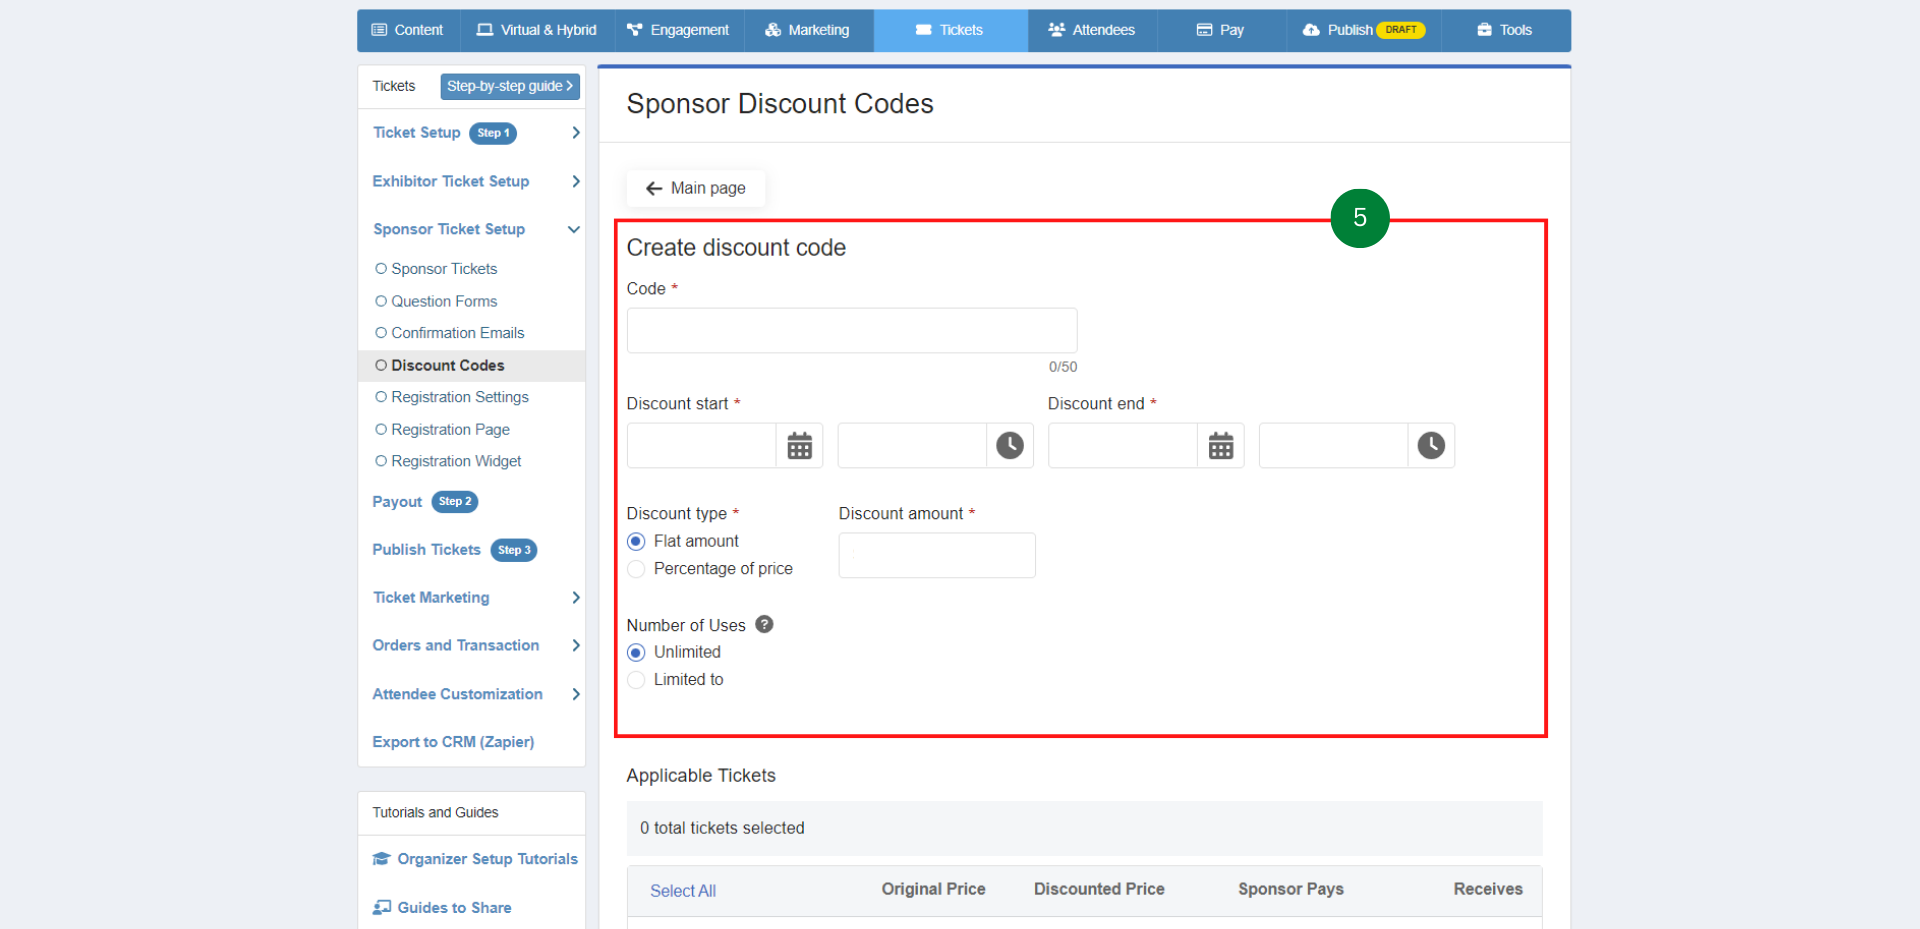Image resolution: width=1920 pixels, height=929 pixels.
Task: Open the Discount Codes sidebar item
Action: pos(447,366)
